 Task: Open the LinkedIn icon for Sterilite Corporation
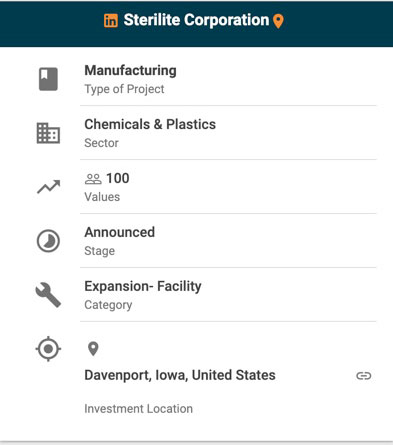(x=111, y=21)
